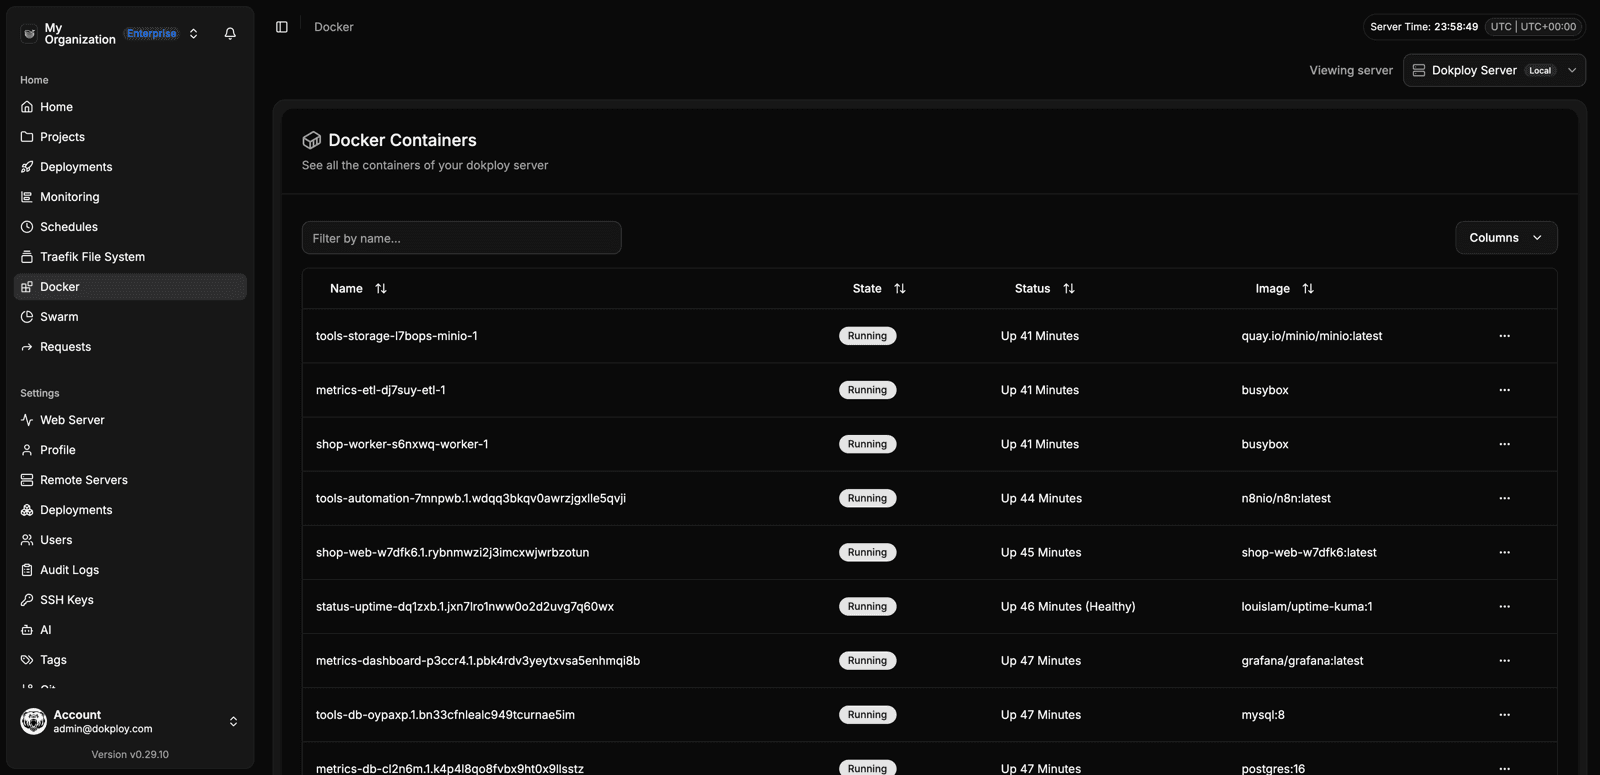
Task: Expand the organization switcher chevrons
Action: (x=194, y=33)
